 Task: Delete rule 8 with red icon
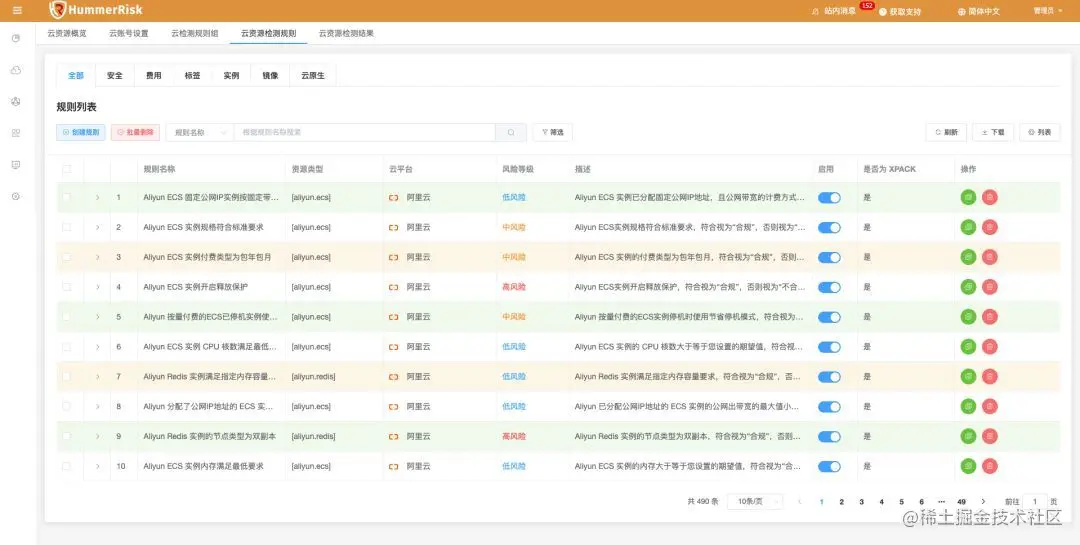pyautogui.click(x=990, y=407)
